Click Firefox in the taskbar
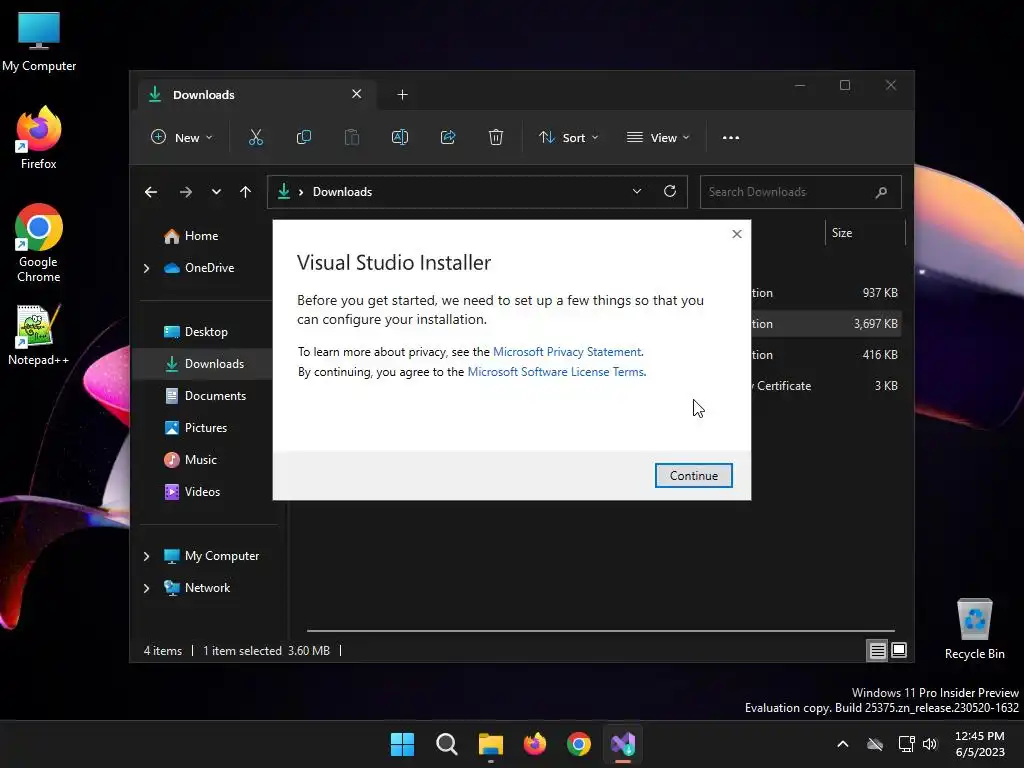1024x768 pixels. coord(535,744)
